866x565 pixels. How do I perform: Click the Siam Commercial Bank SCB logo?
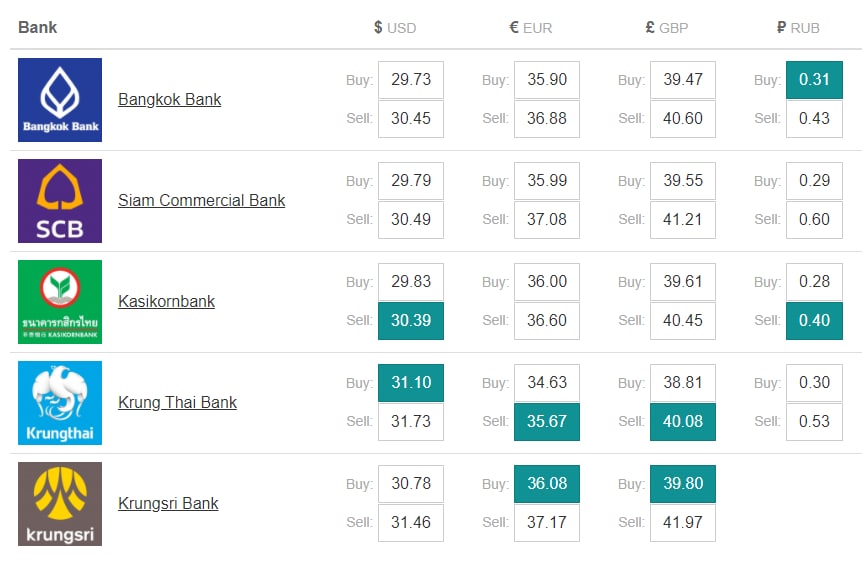click(60, 201)
